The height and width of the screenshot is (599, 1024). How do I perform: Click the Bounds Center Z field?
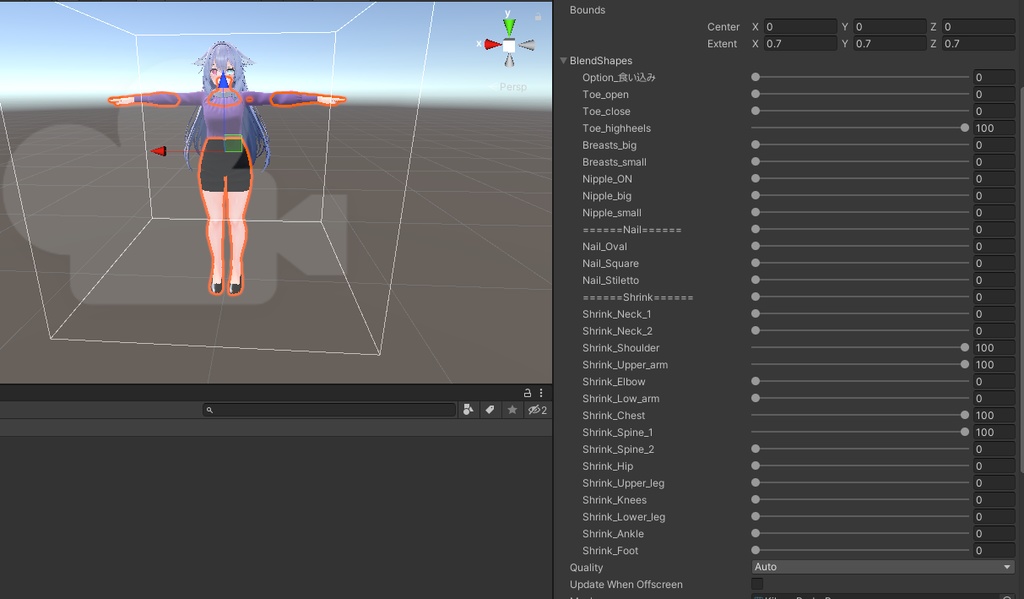[978, 27]
